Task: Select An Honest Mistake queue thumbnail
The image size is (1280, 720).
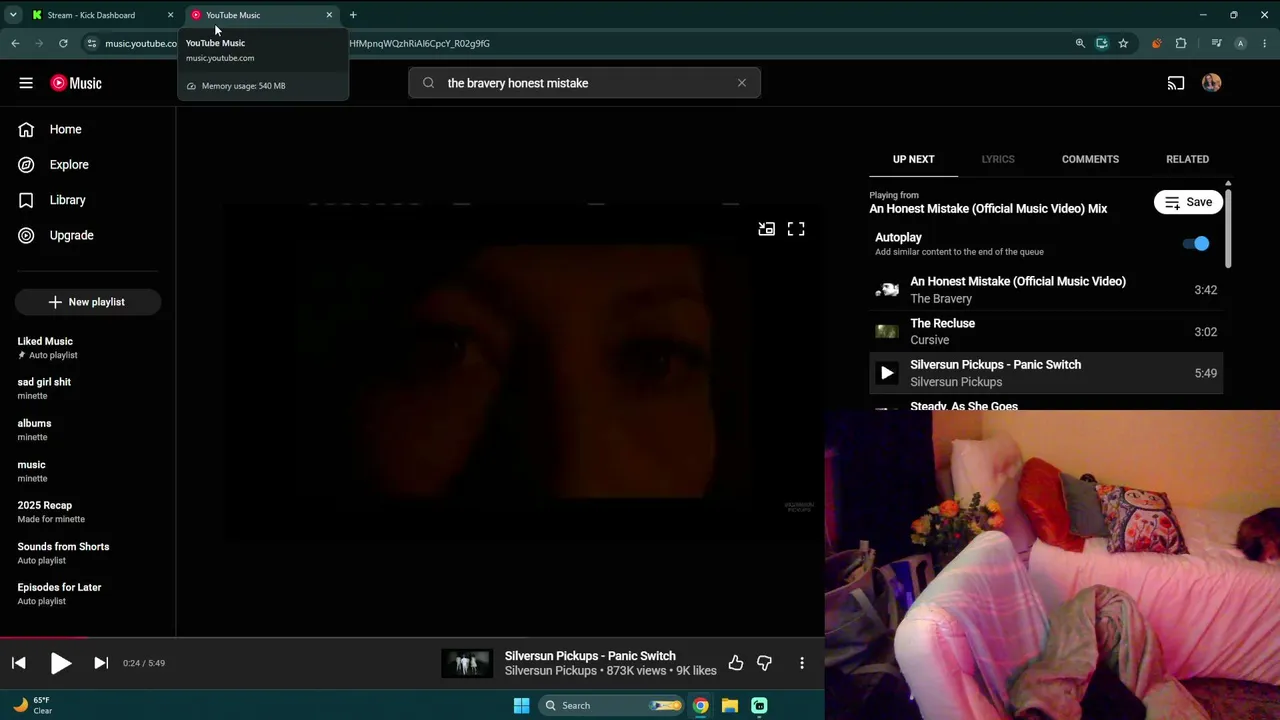Action: point(887,290)
